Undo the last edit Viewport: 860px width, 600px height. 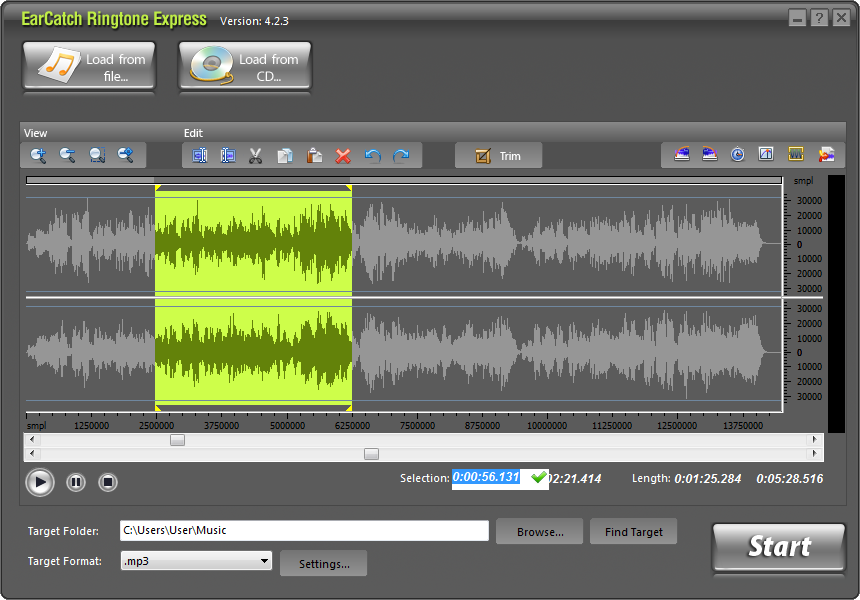tap(372, 156)
